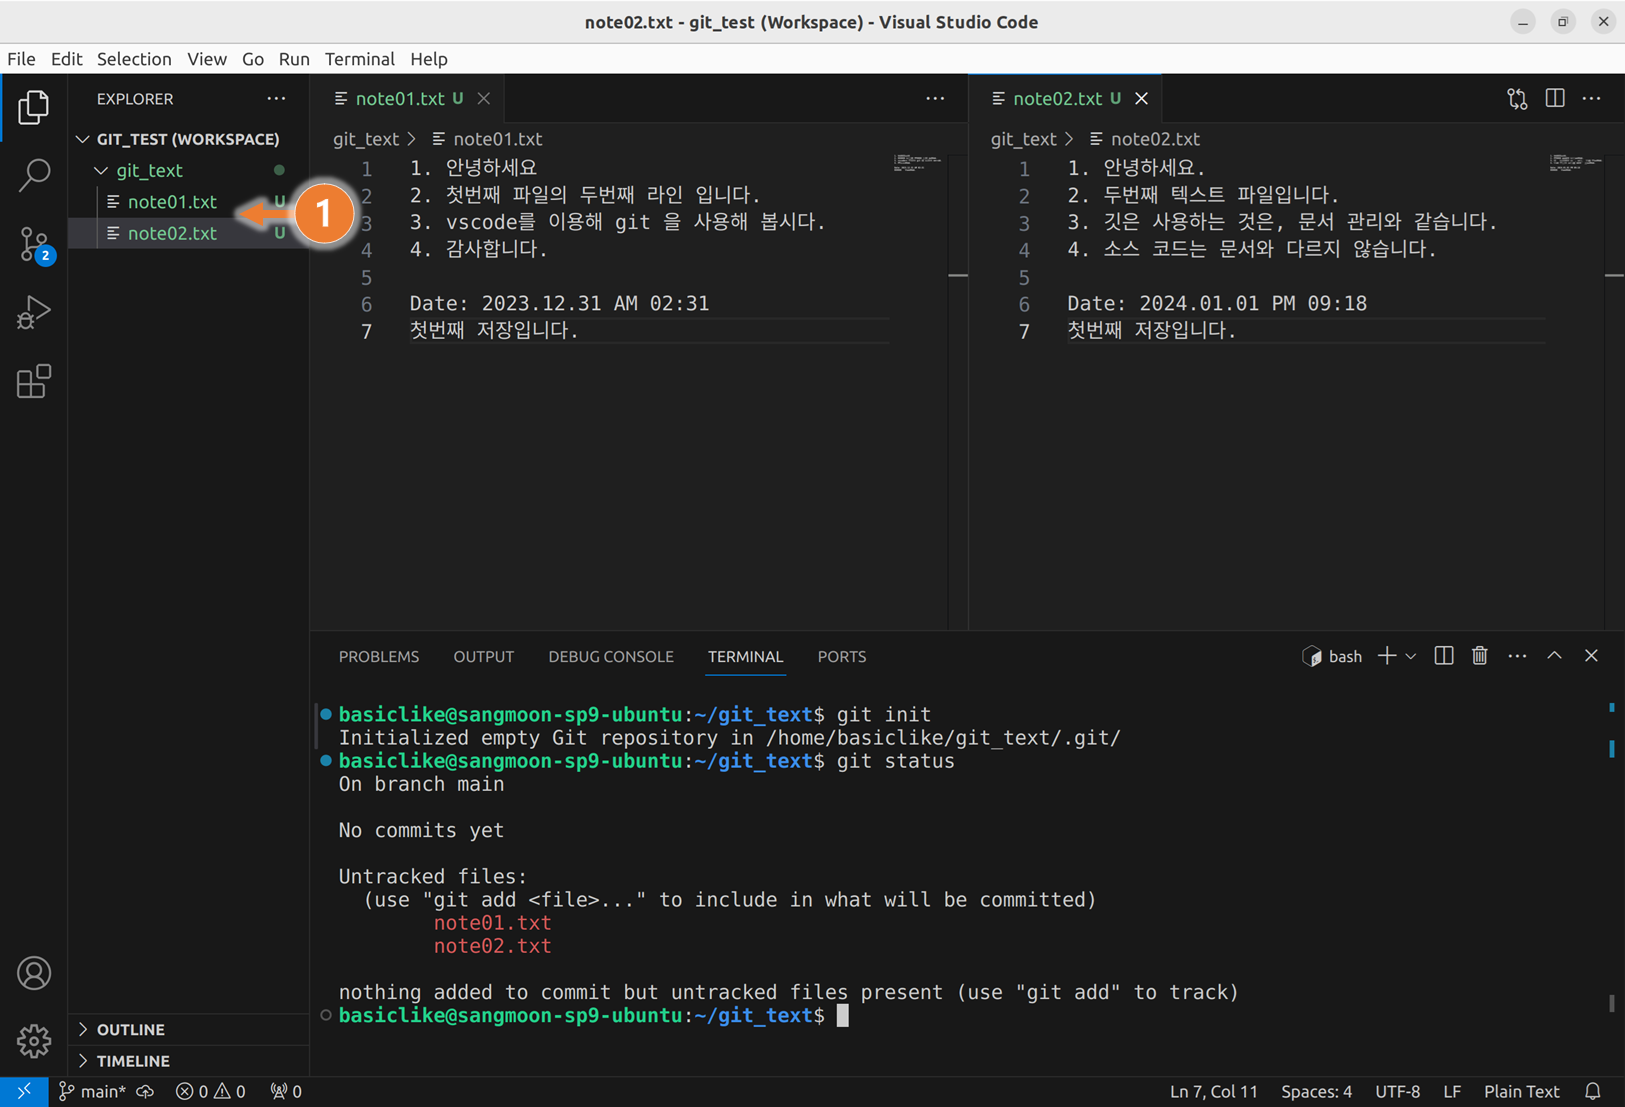Image resolution: width=1625 pixels, height=1107 pixels.
Task: Click the right editor minimap
Action: point(1575,163)
